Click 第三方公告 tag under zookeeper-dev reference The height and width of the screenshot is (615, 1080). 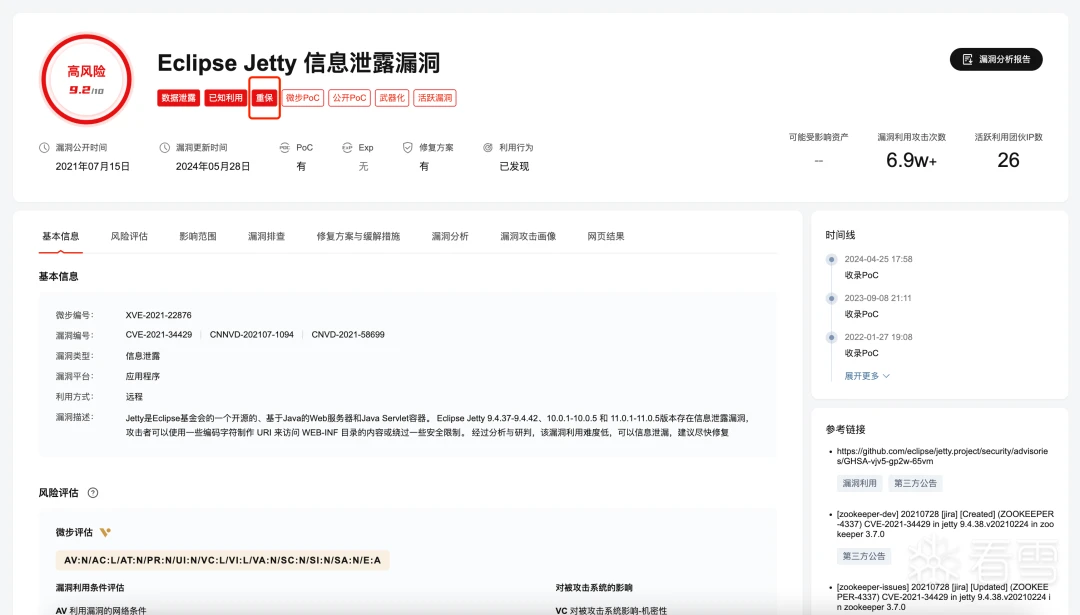click(864, 556)
